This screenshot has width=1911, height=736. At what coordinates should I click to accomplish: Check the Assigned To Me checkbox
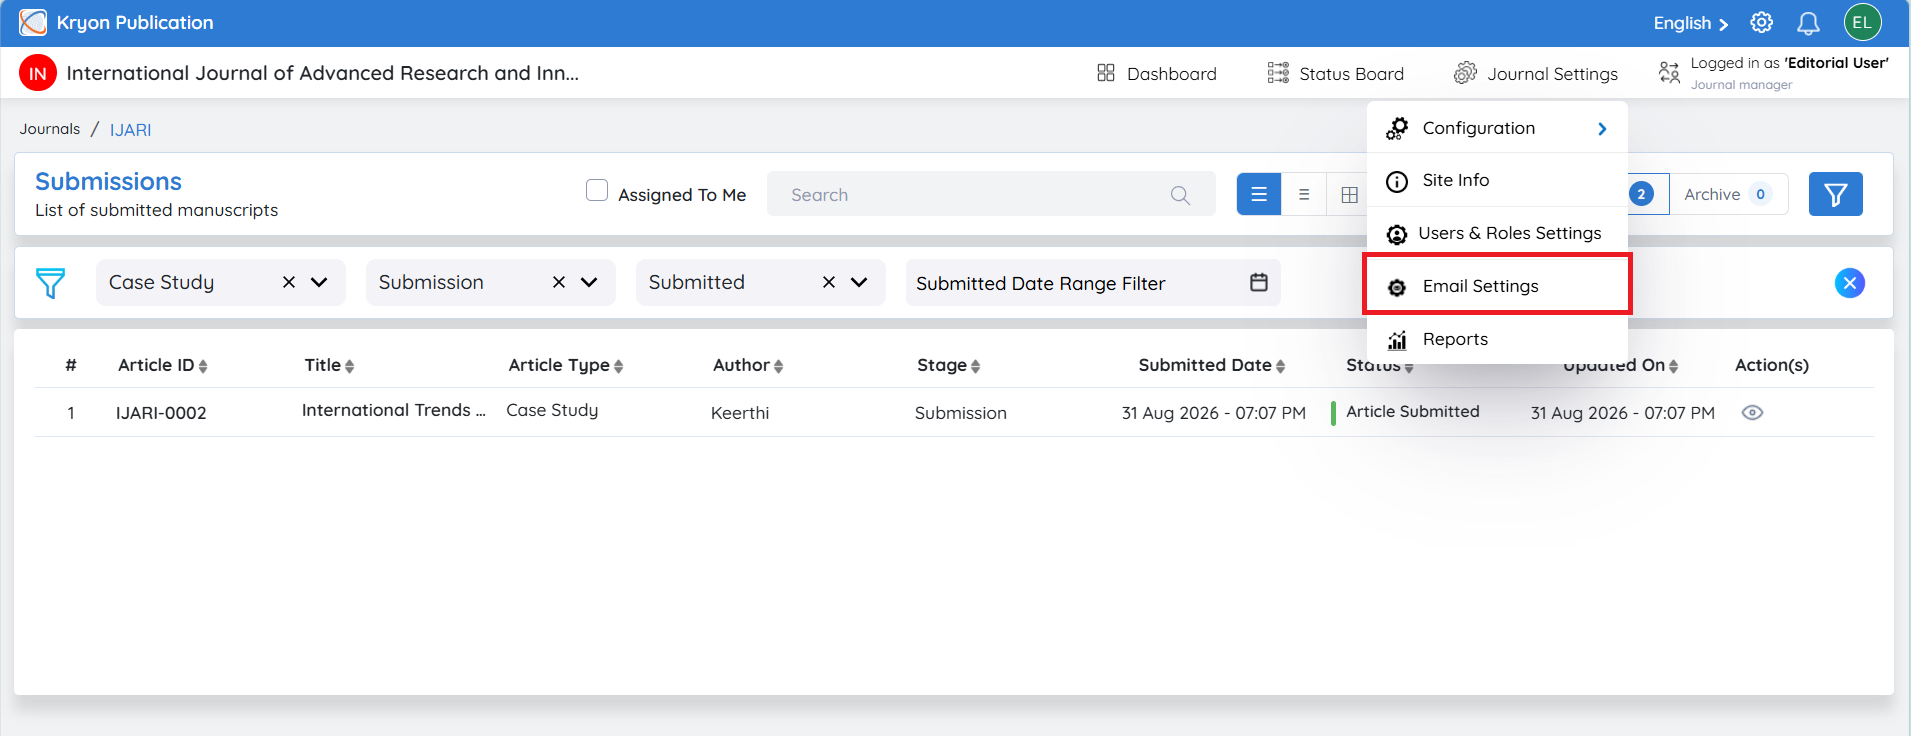click(x=597, y=190)
